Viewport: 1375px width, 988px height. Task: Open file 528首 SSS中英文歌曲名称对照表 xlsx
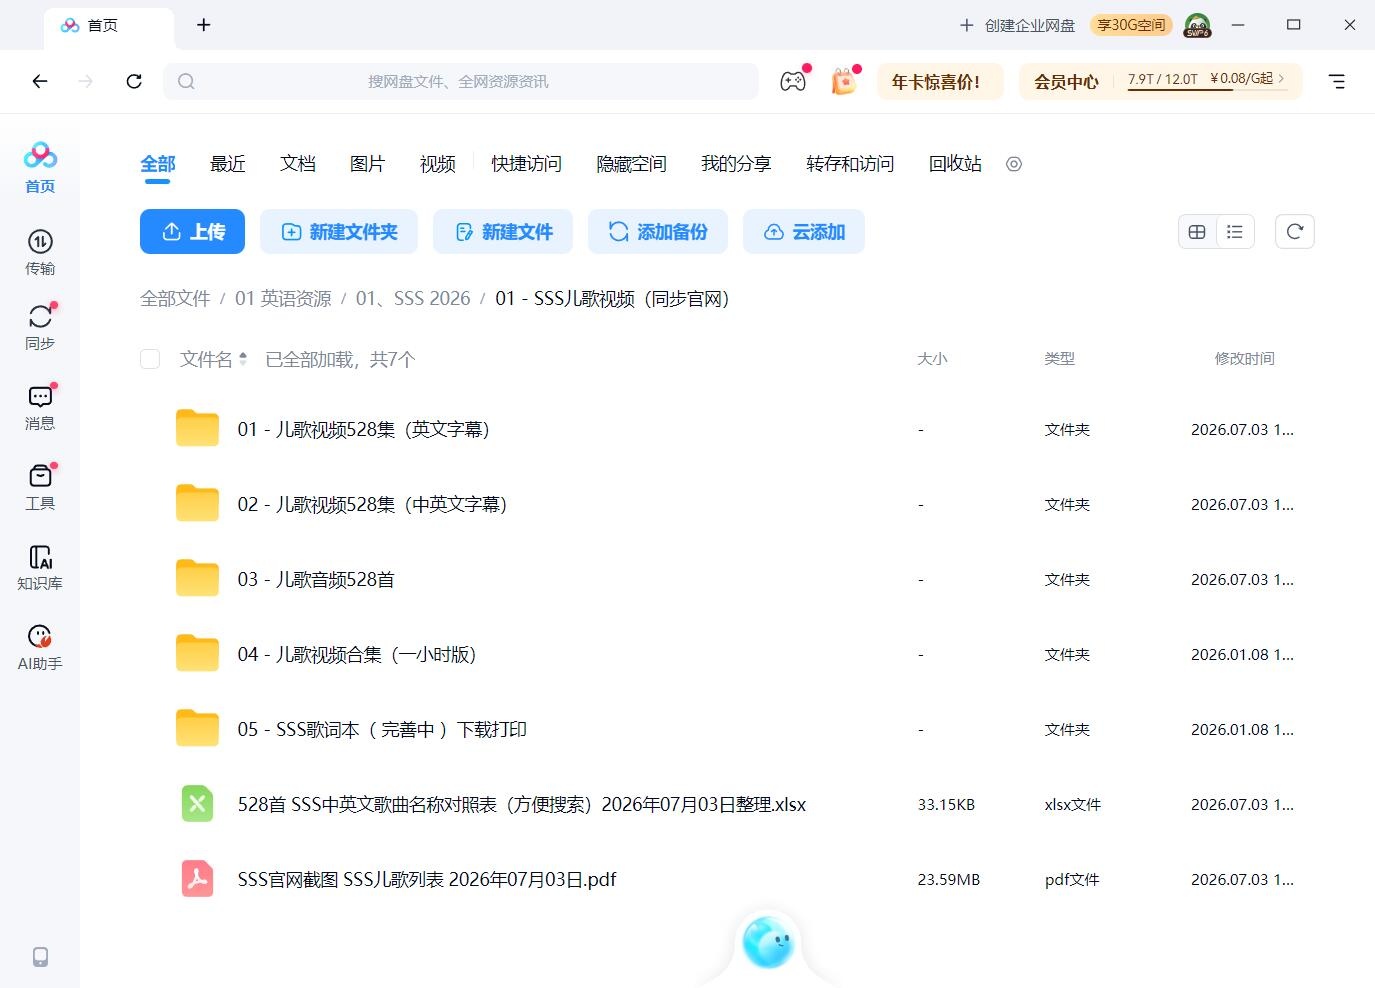pos(521,804)
